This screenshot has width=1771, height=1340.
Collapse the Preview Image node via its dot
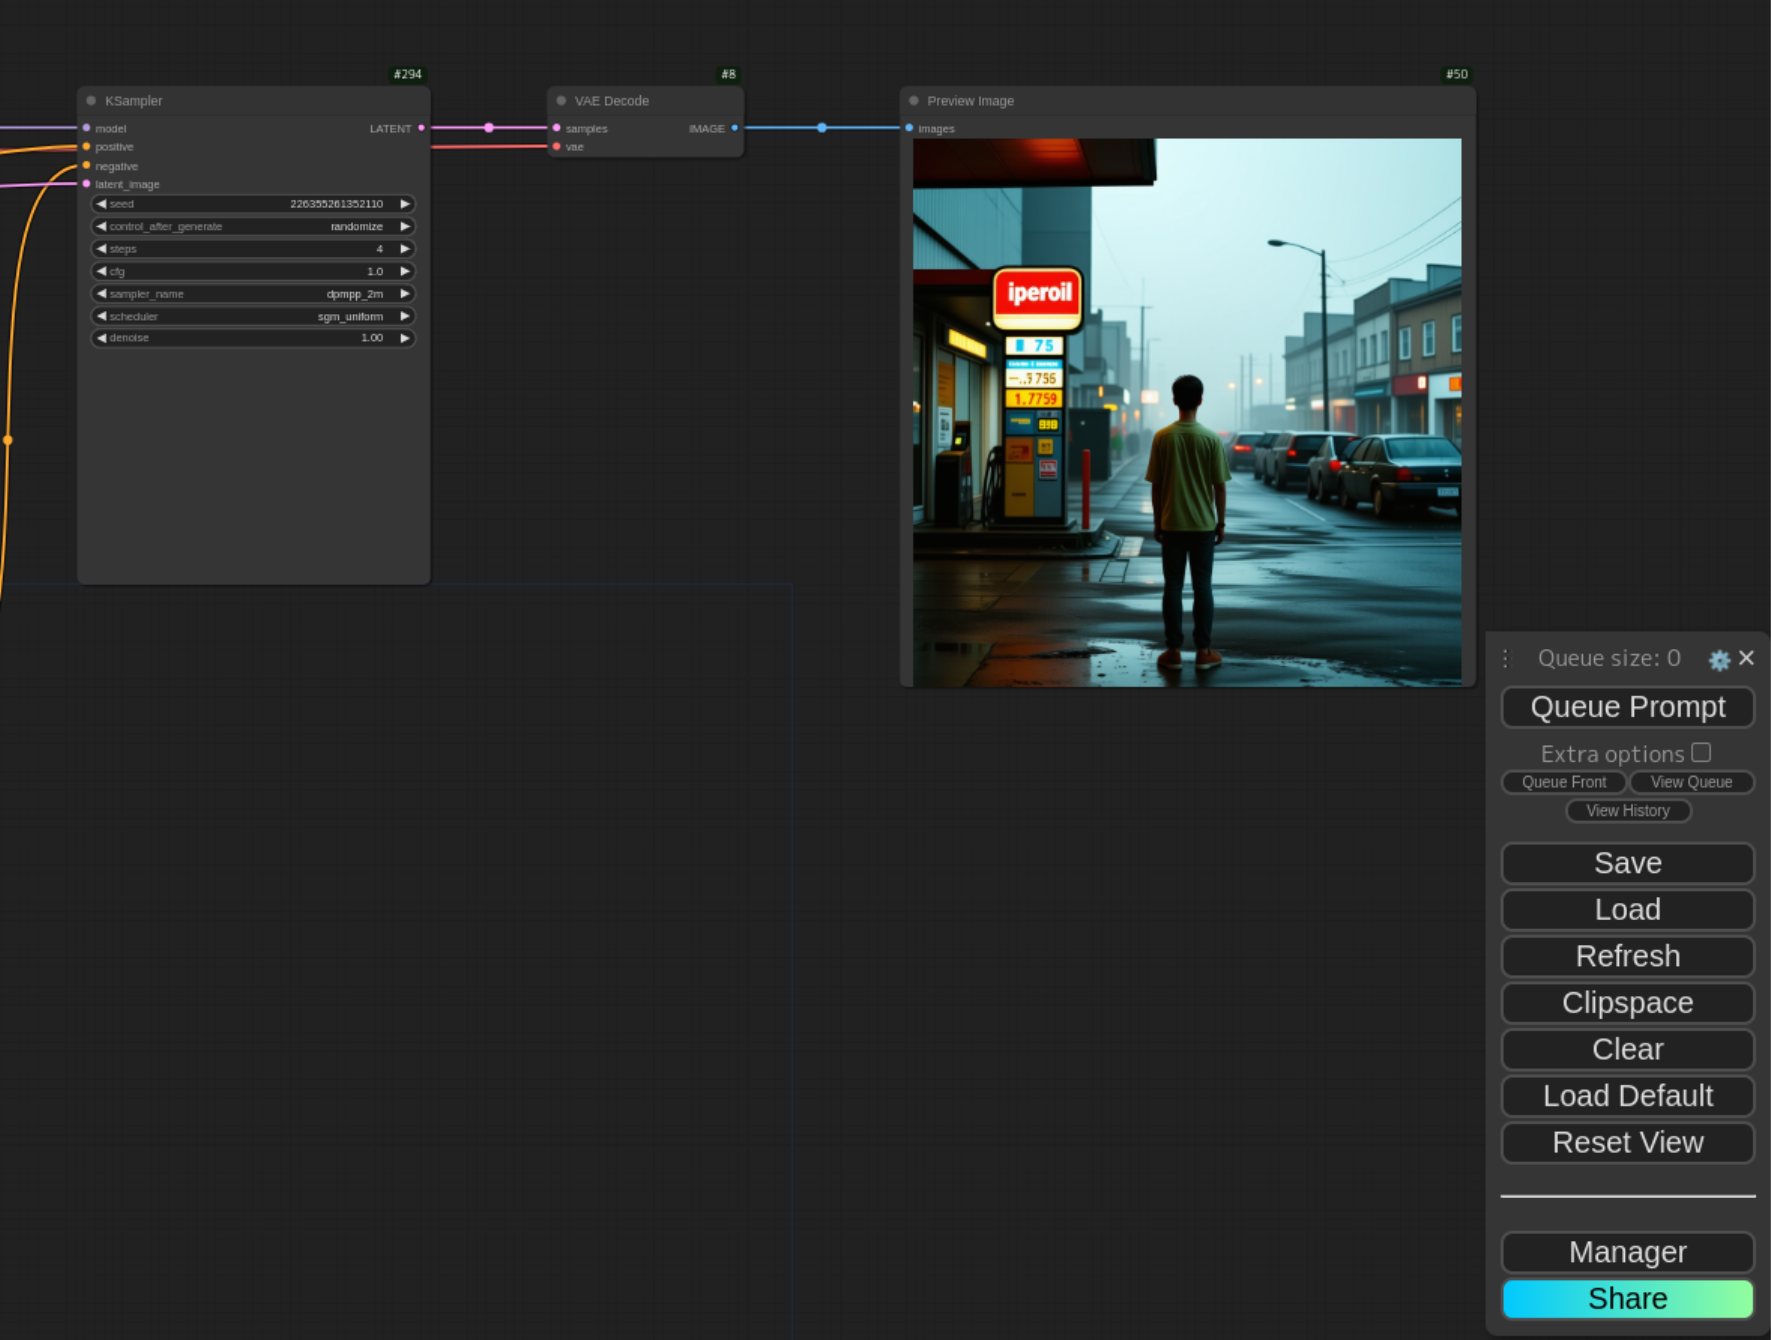[914, 101]
